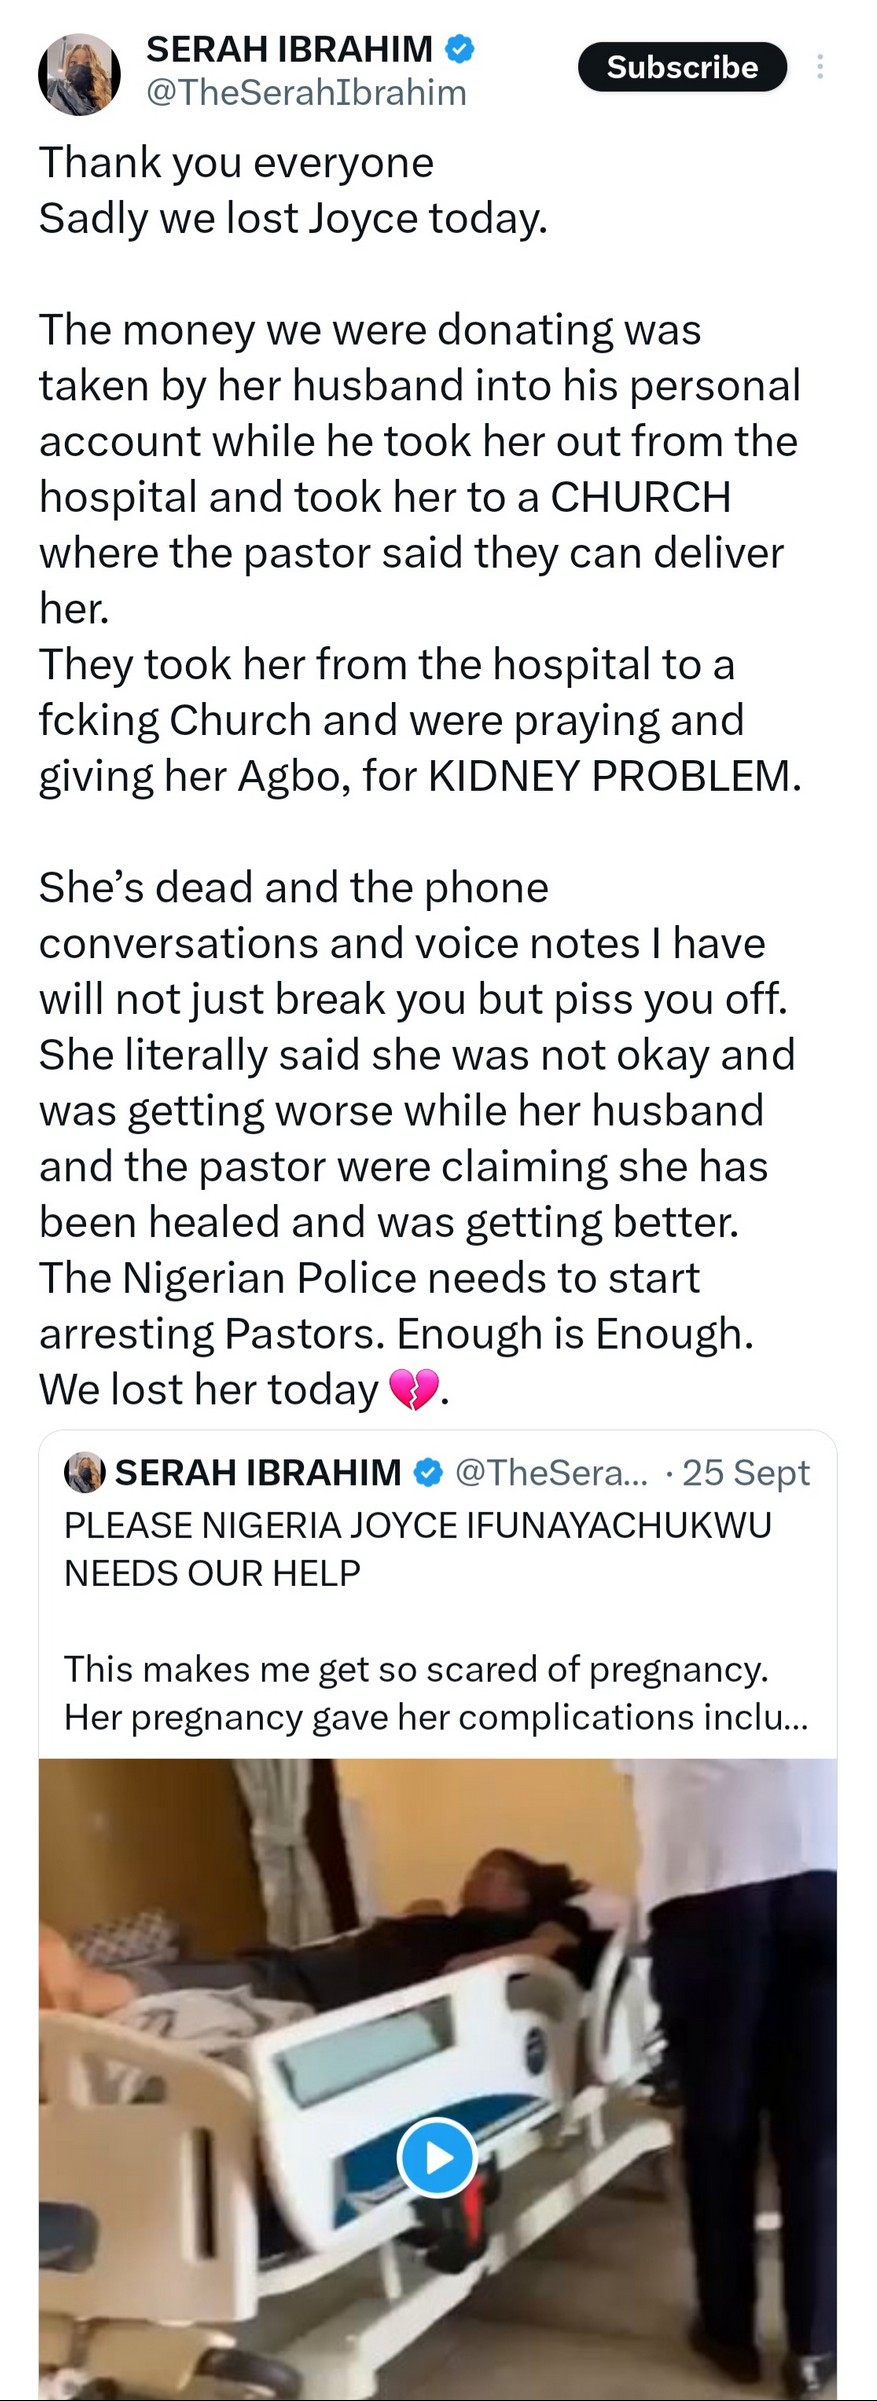The width and height of the screenshot is (877, 2401).
Task: Click the truncated @TheSera... handle in the quote
Action: [551, 1472]
